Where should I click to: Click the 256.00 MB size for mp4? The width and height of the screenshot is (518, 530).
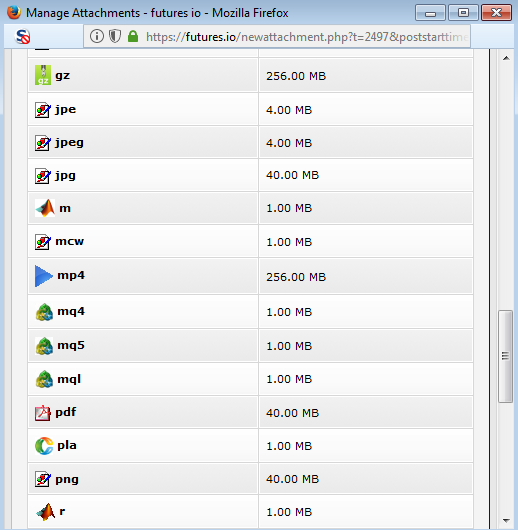(296, 277)
